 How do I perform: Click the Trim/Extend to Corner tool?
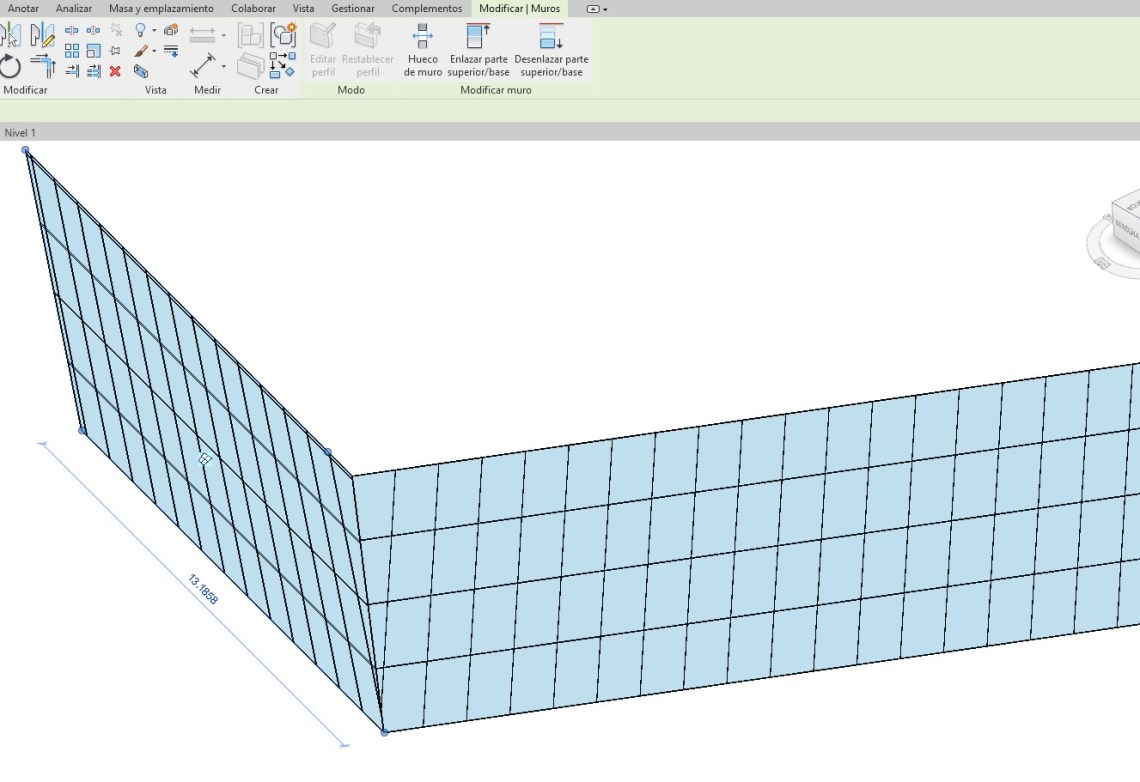(x=42, y=67)
